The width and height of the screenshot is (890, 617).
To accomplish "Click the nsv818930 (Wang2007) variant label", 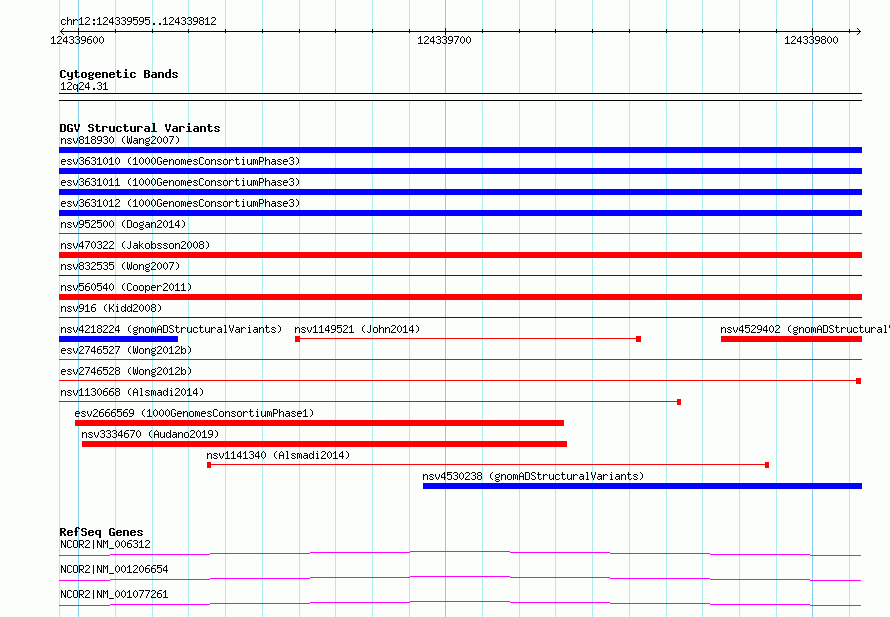I will [x=120, y=140].
